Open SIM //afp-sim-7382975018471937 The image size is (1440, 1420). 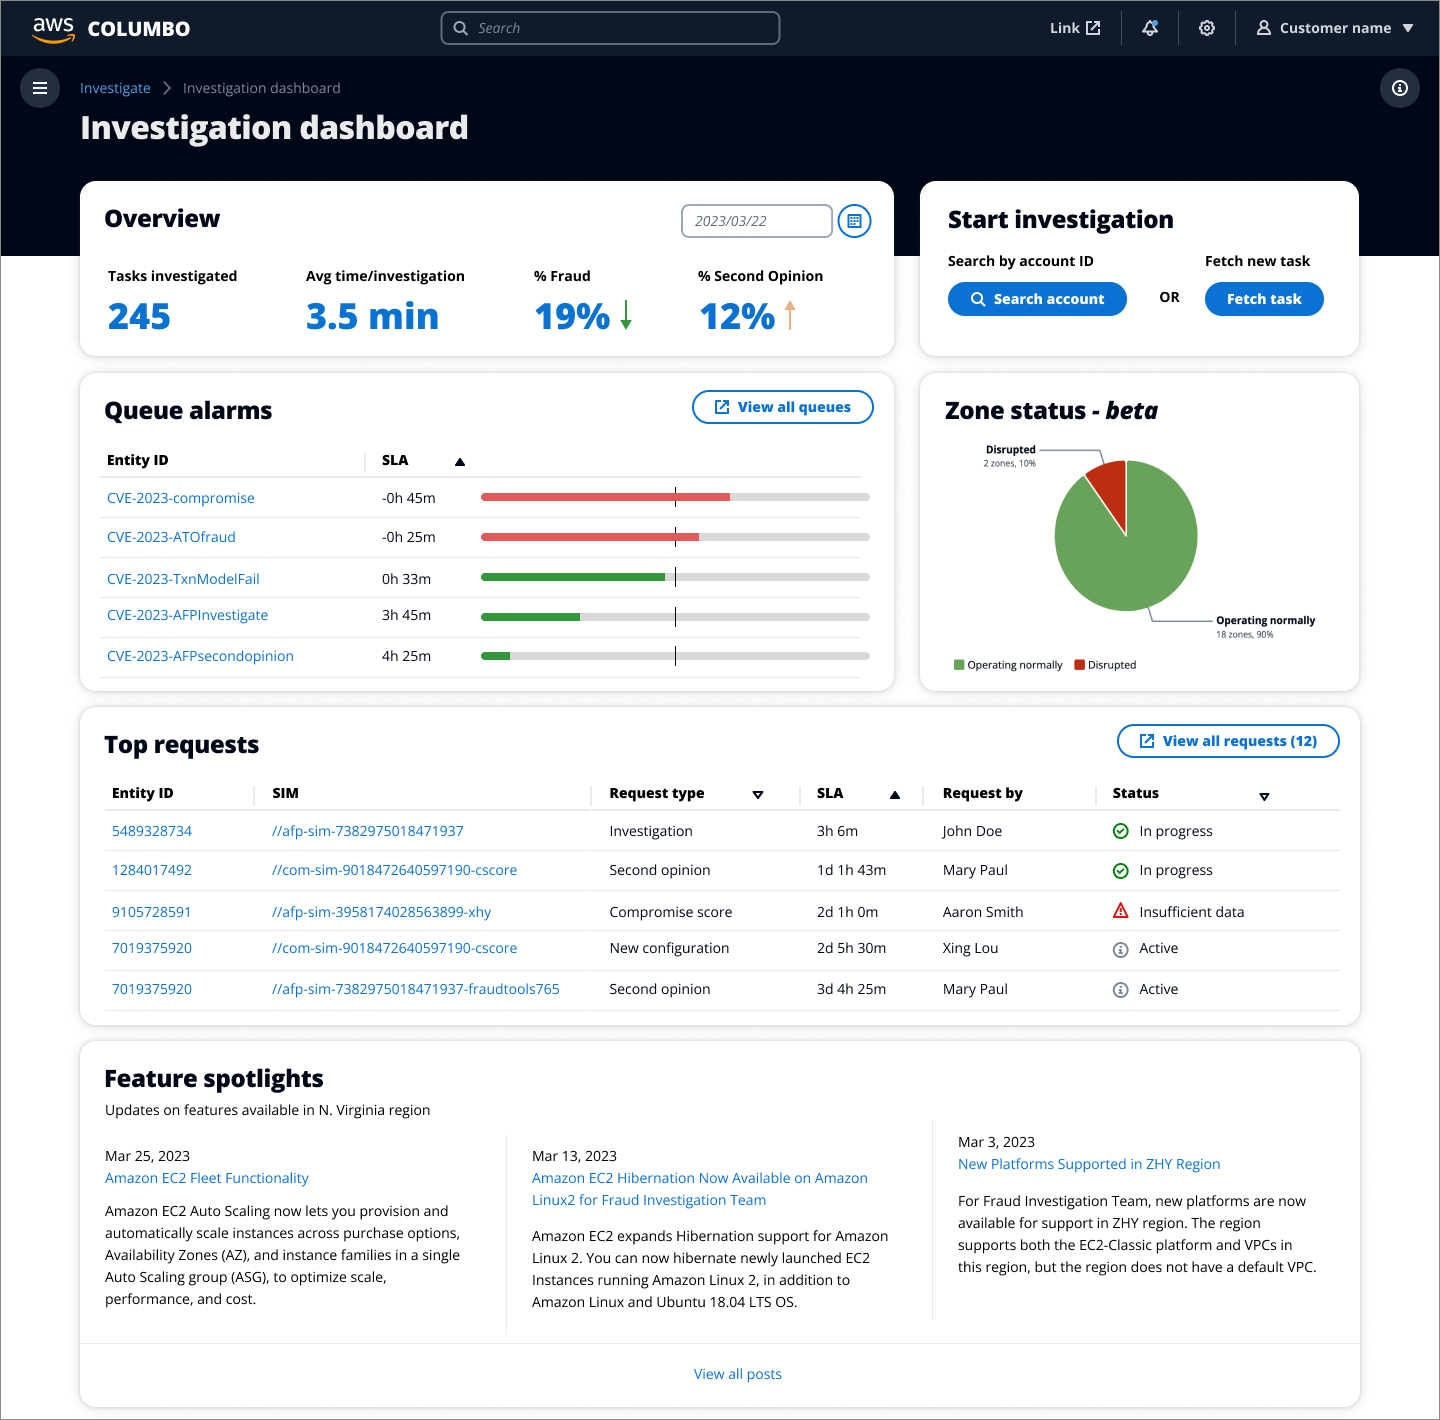368,831
